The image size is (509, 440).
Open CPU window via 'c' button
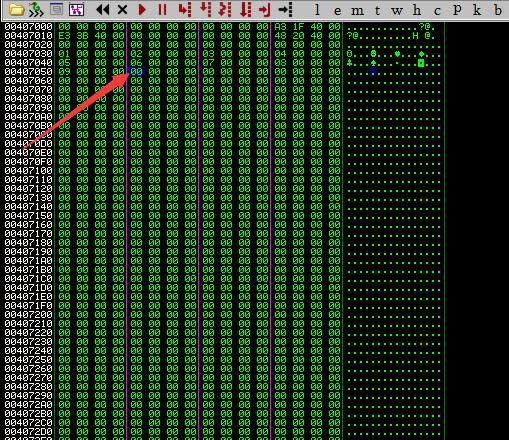click(437, 11)
